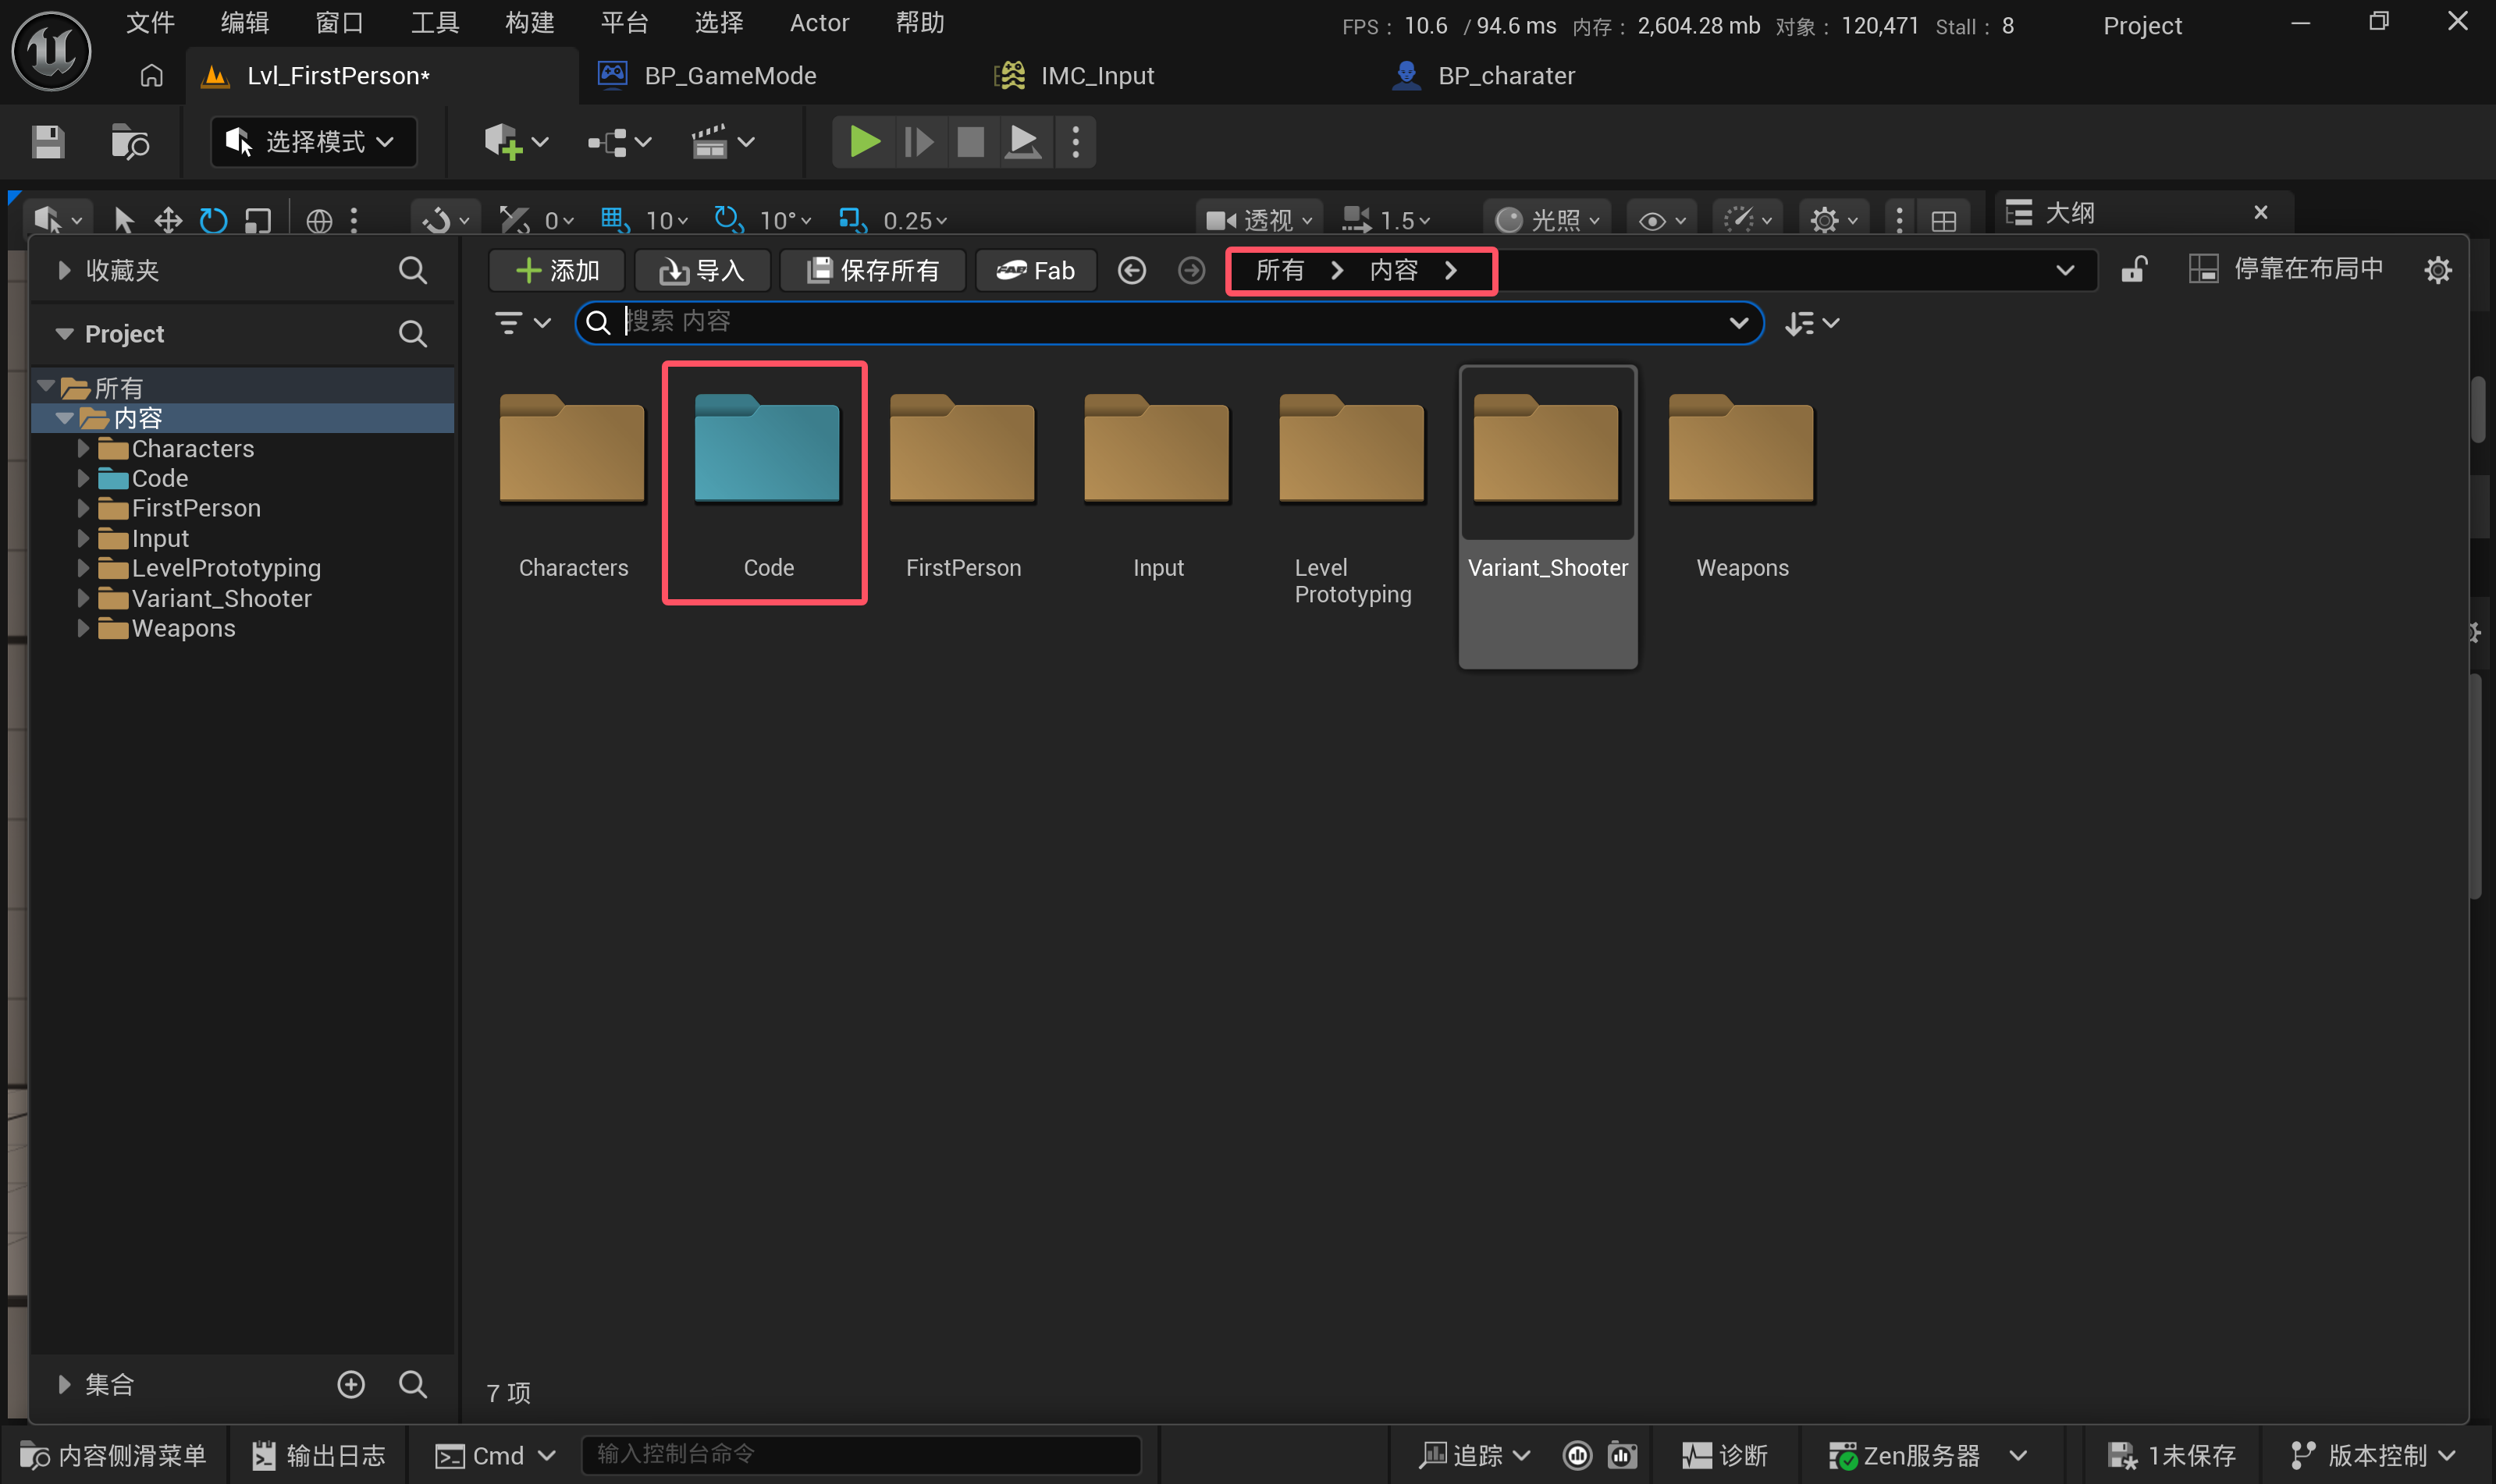Toggle rotation snapping in viewport toolbar

pyautogui.click(x=727, y=220)
